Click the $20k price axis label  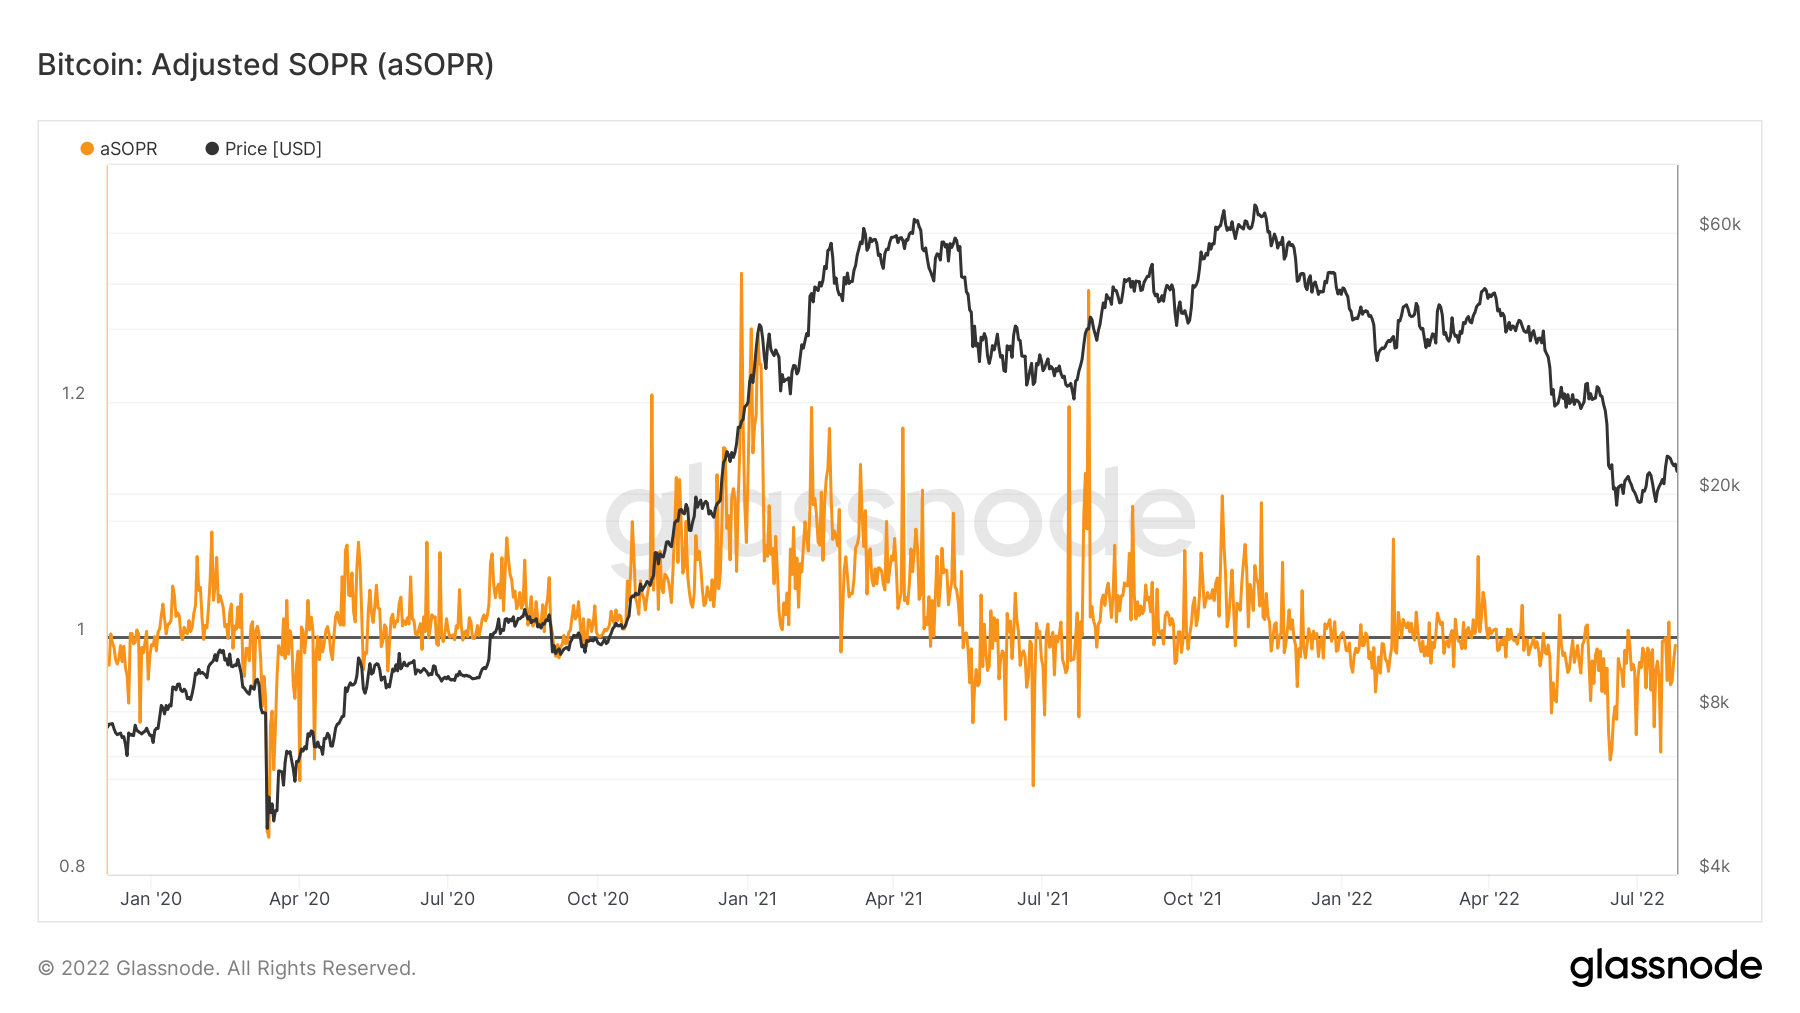(x=1720, y=485)
